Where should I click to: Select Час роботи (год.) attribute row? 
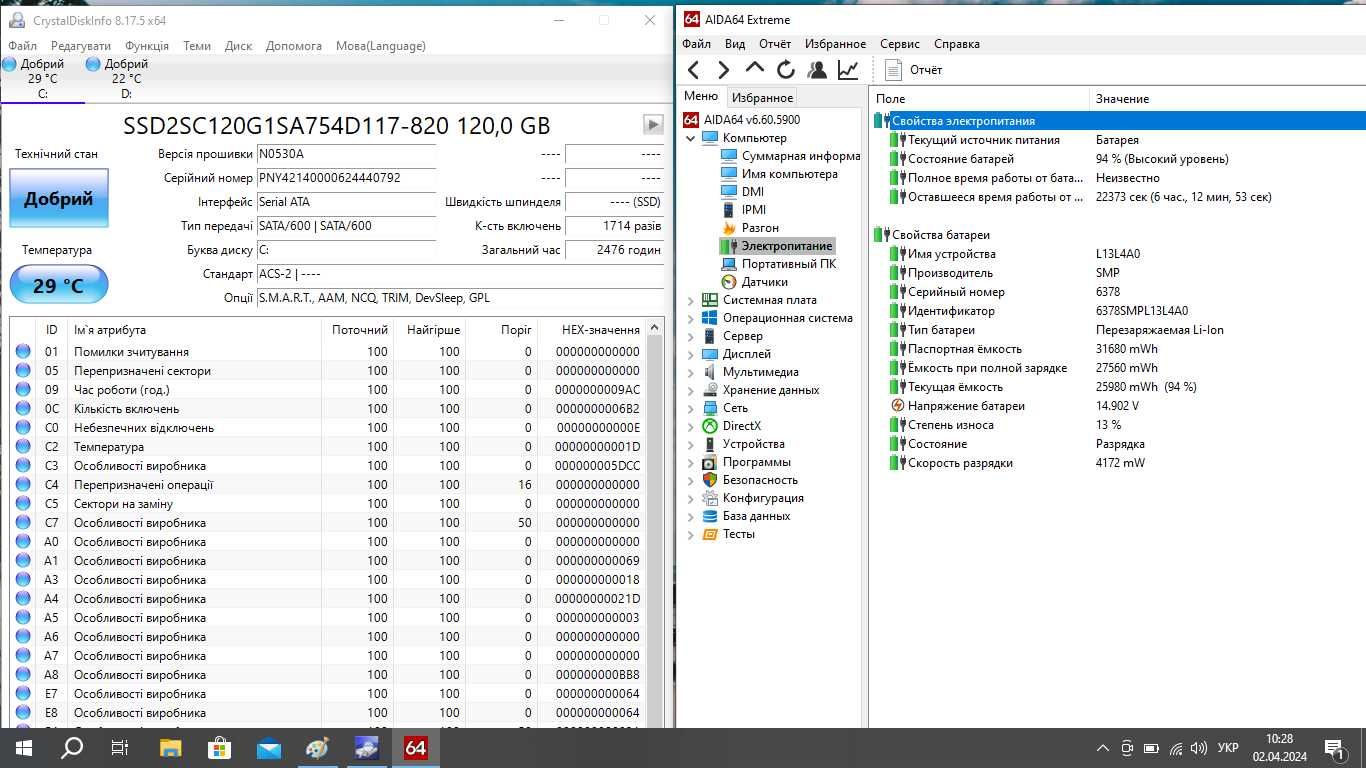click(328, 390)
